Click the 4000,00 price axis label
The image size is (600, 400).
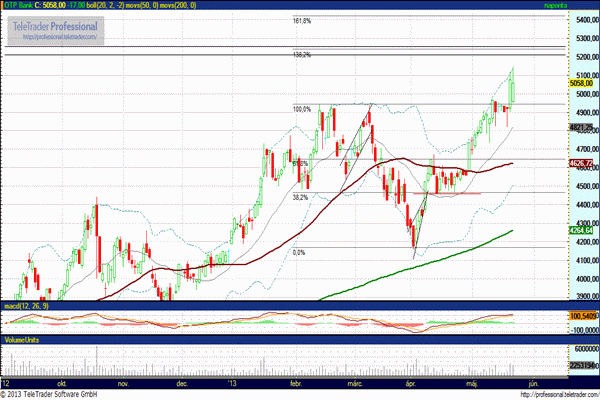coord(587,279)
